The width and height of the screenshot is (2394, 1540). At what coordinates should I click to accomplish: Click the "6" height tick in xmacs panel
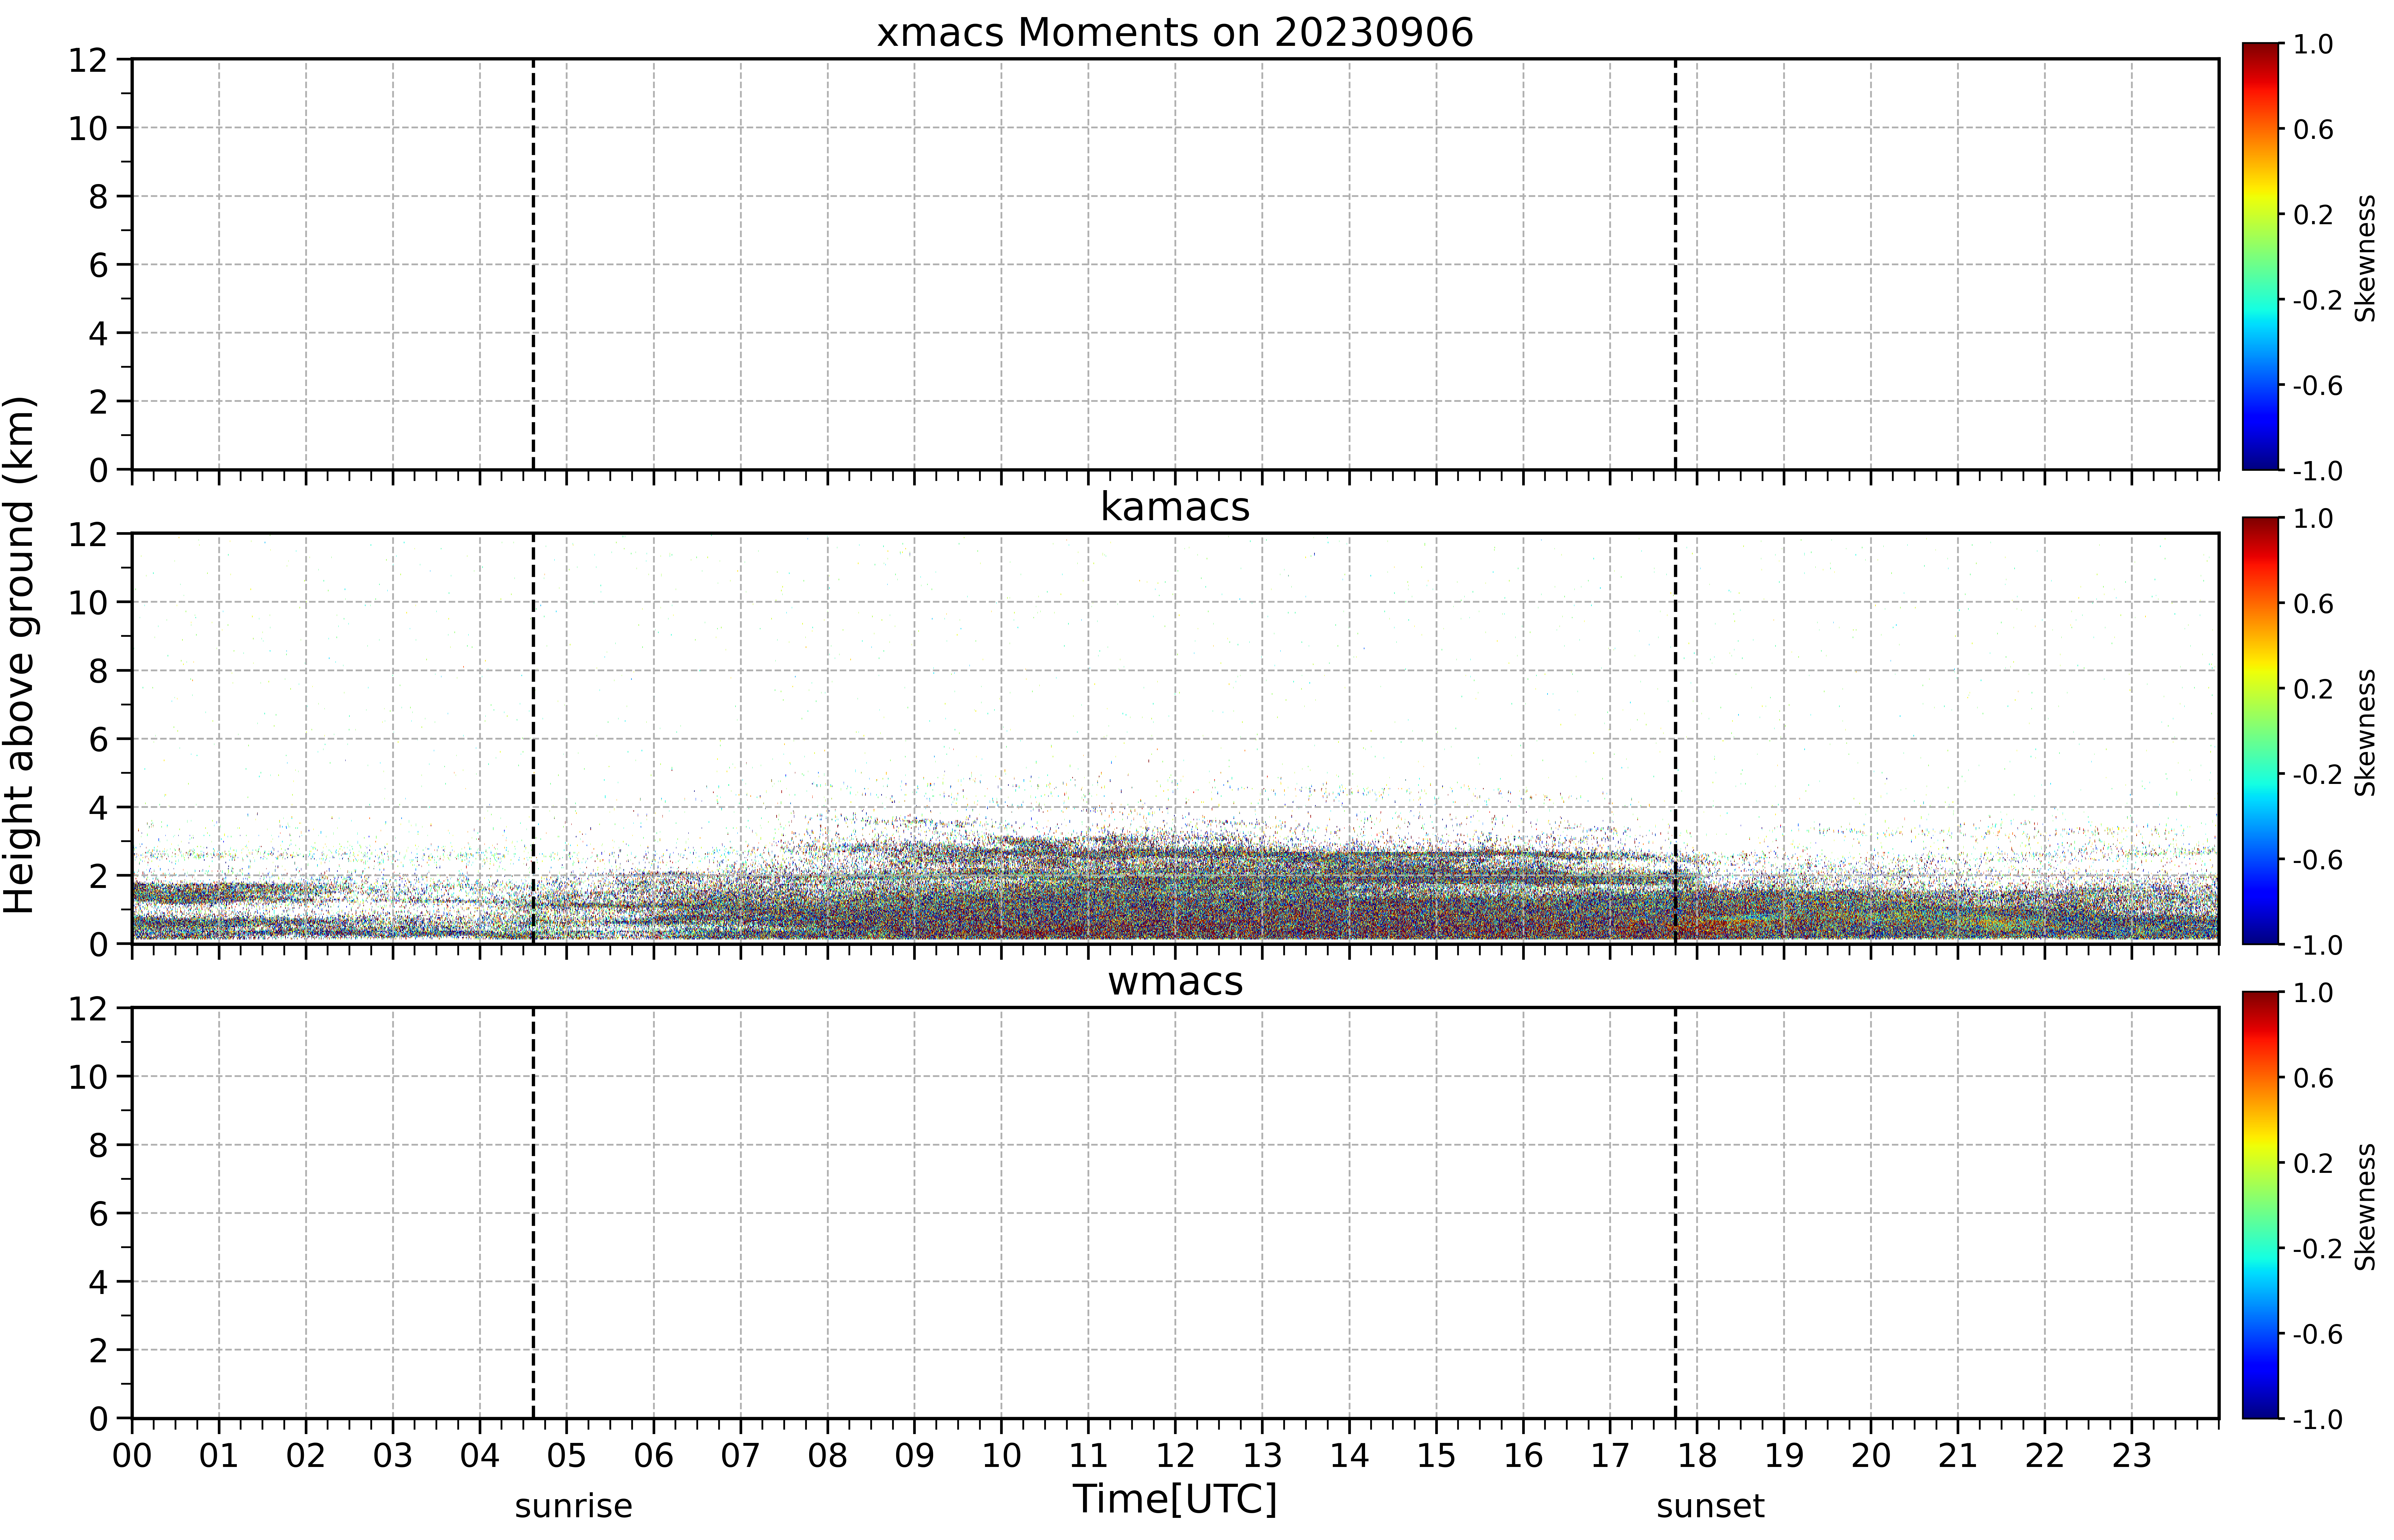point(98,265)
